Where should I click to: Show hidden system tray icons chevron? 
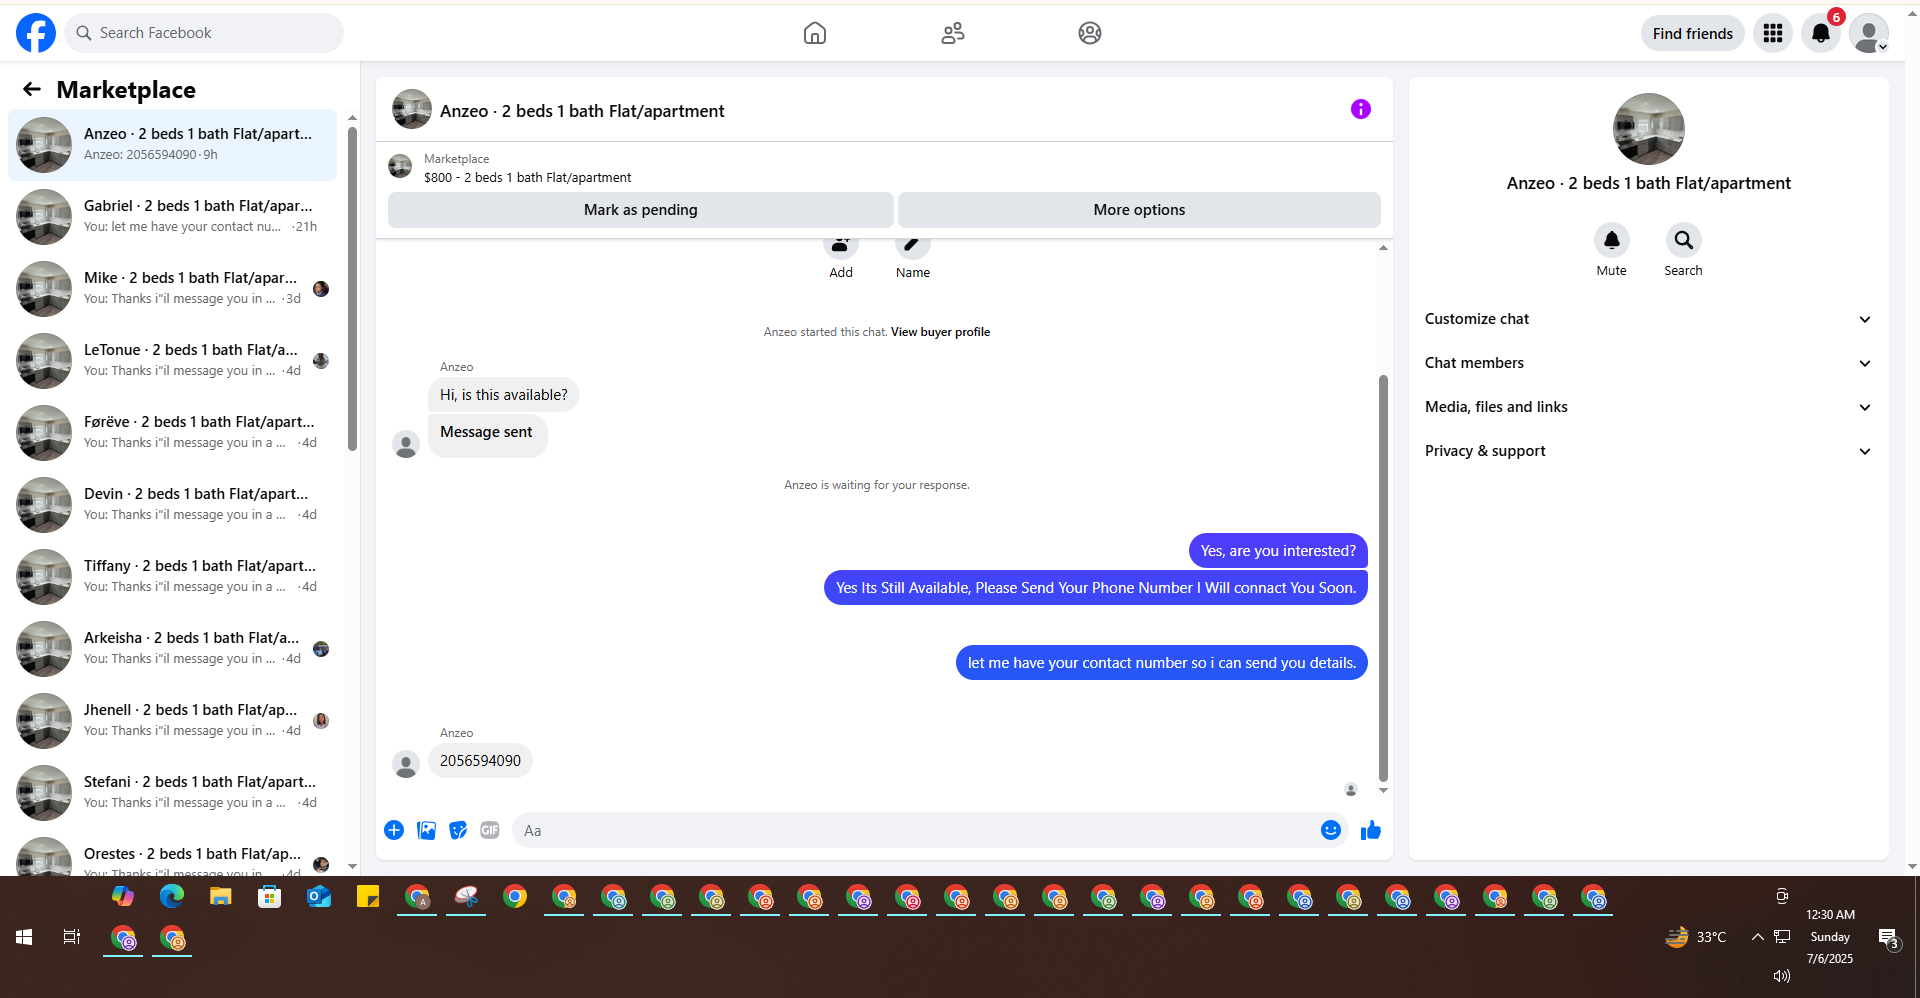point(1757,937)
